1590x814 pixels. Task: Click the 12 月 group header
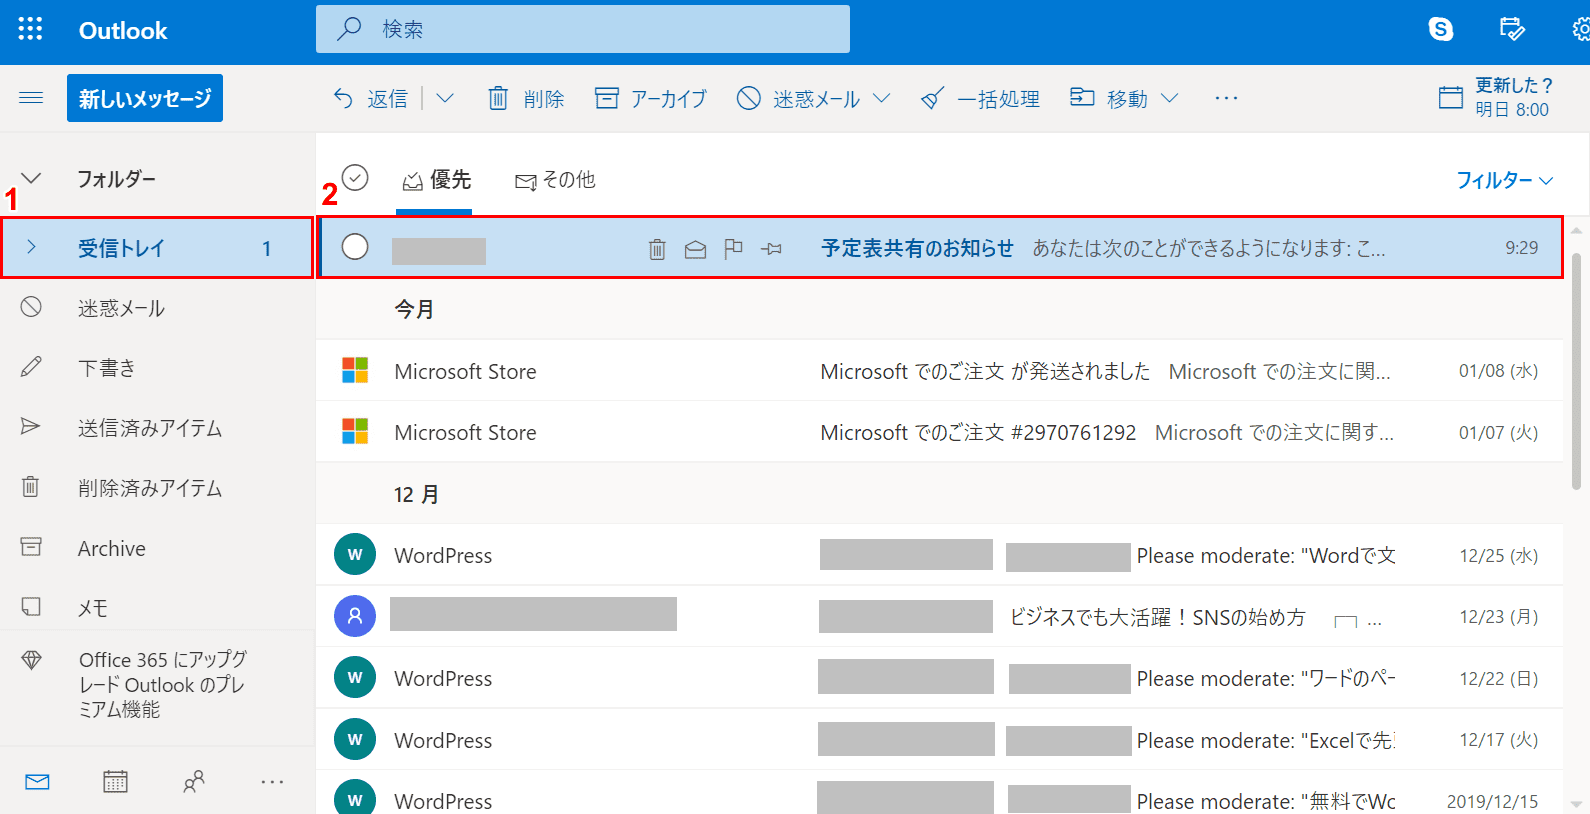coord(416,494)
